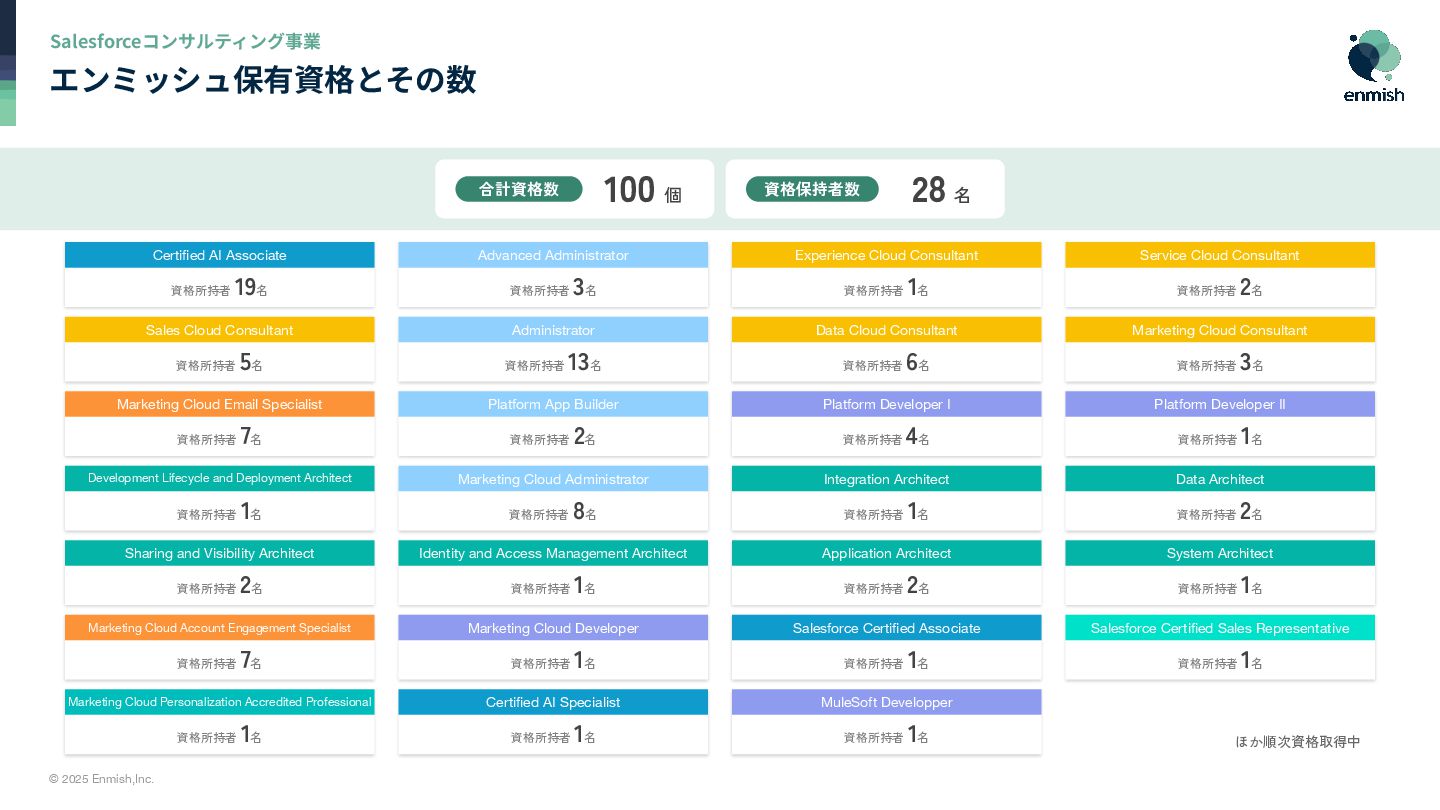Image resolution: width=1440 pixels, height=810 pixels.
Task: Click Salesforce Certified Sales Representative header
Action: click(x=1220, y=628)
